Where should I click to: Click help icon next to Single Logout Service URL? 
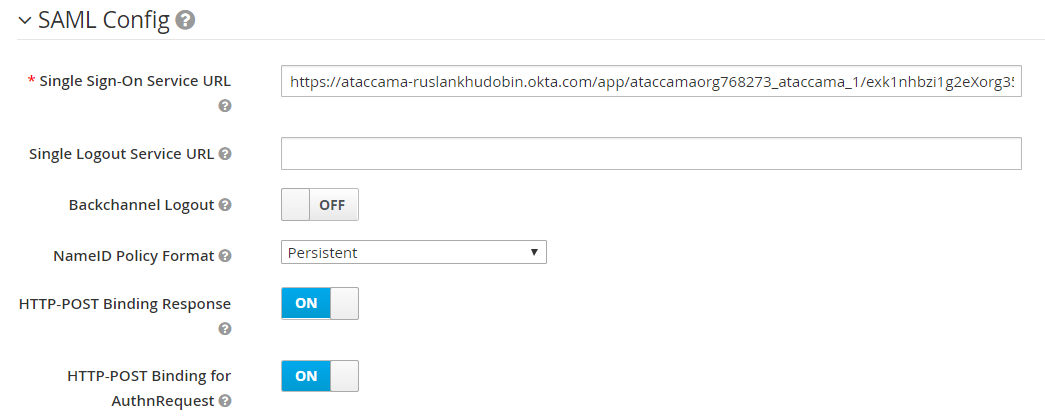coord(225,154)
